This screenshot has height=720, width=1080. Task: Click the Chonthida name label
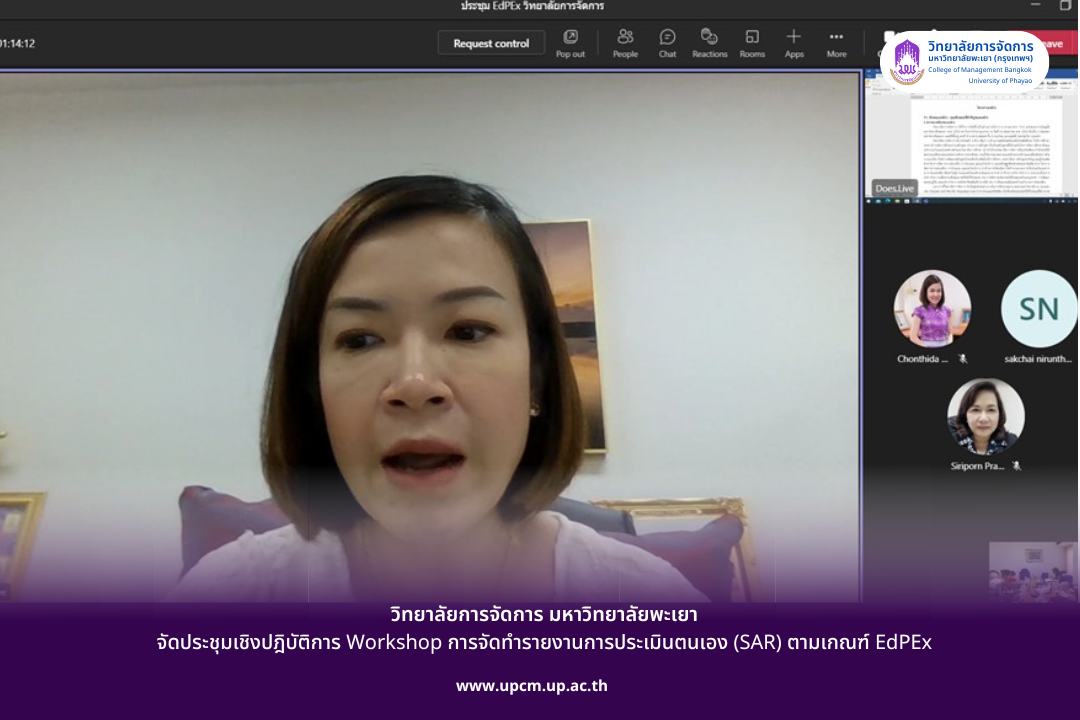pyautogui.click(x=922, y=359)
